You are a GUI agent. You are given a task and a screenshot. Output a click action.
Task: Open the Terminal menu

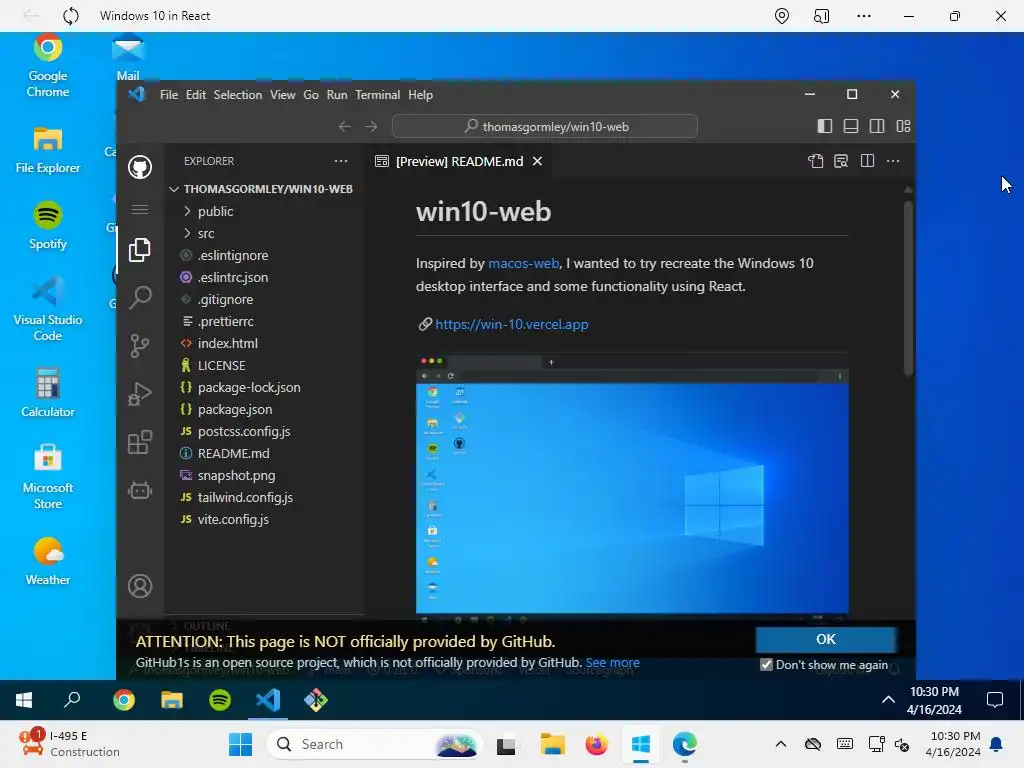click(x=377, y=95)
